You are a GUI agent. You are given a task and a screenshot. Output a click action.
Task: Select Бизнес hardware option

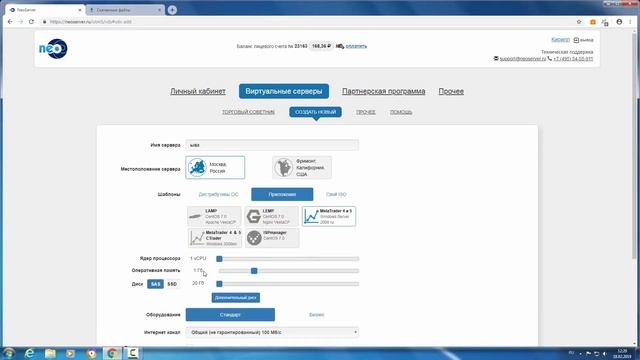[316, 315]
